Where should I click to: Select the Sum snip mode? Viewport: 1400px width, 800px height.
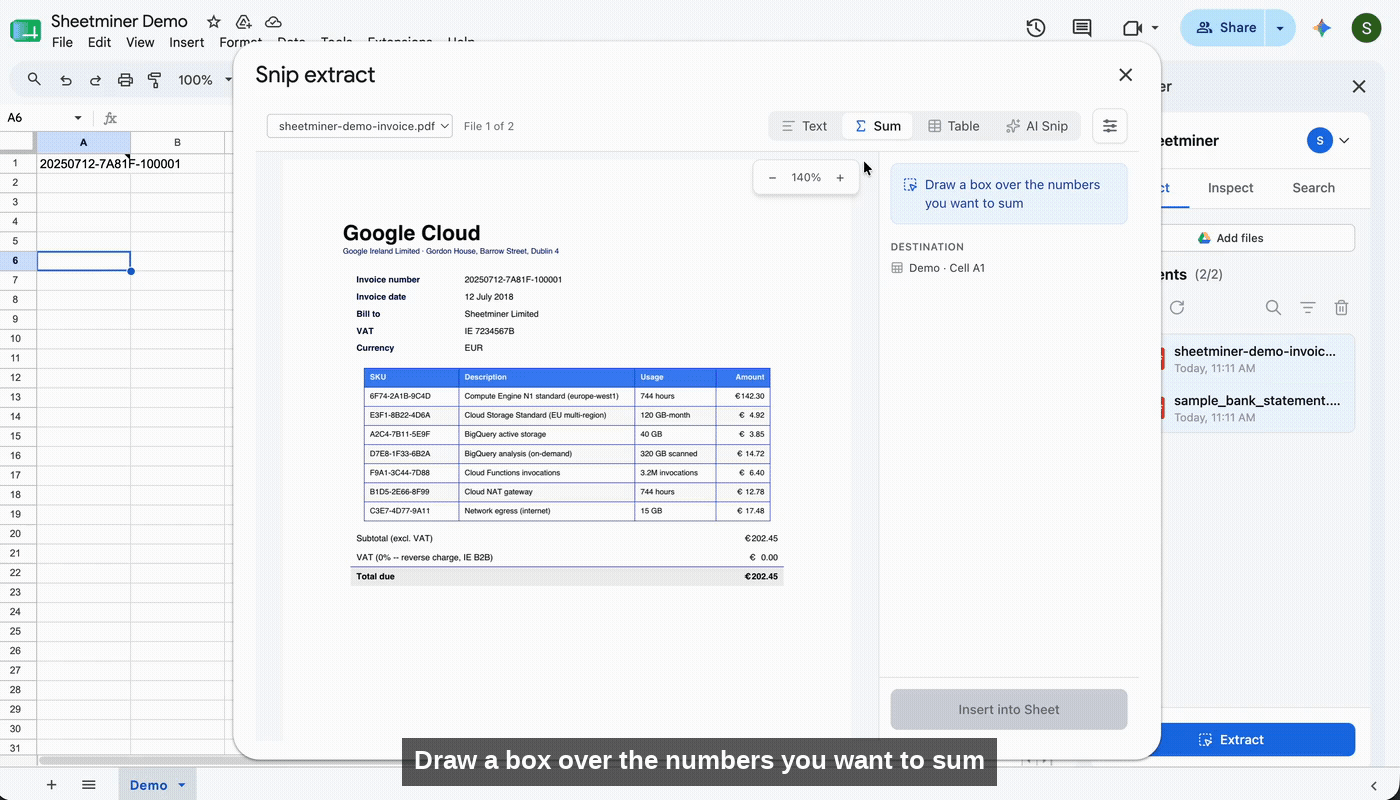point(877,126)
